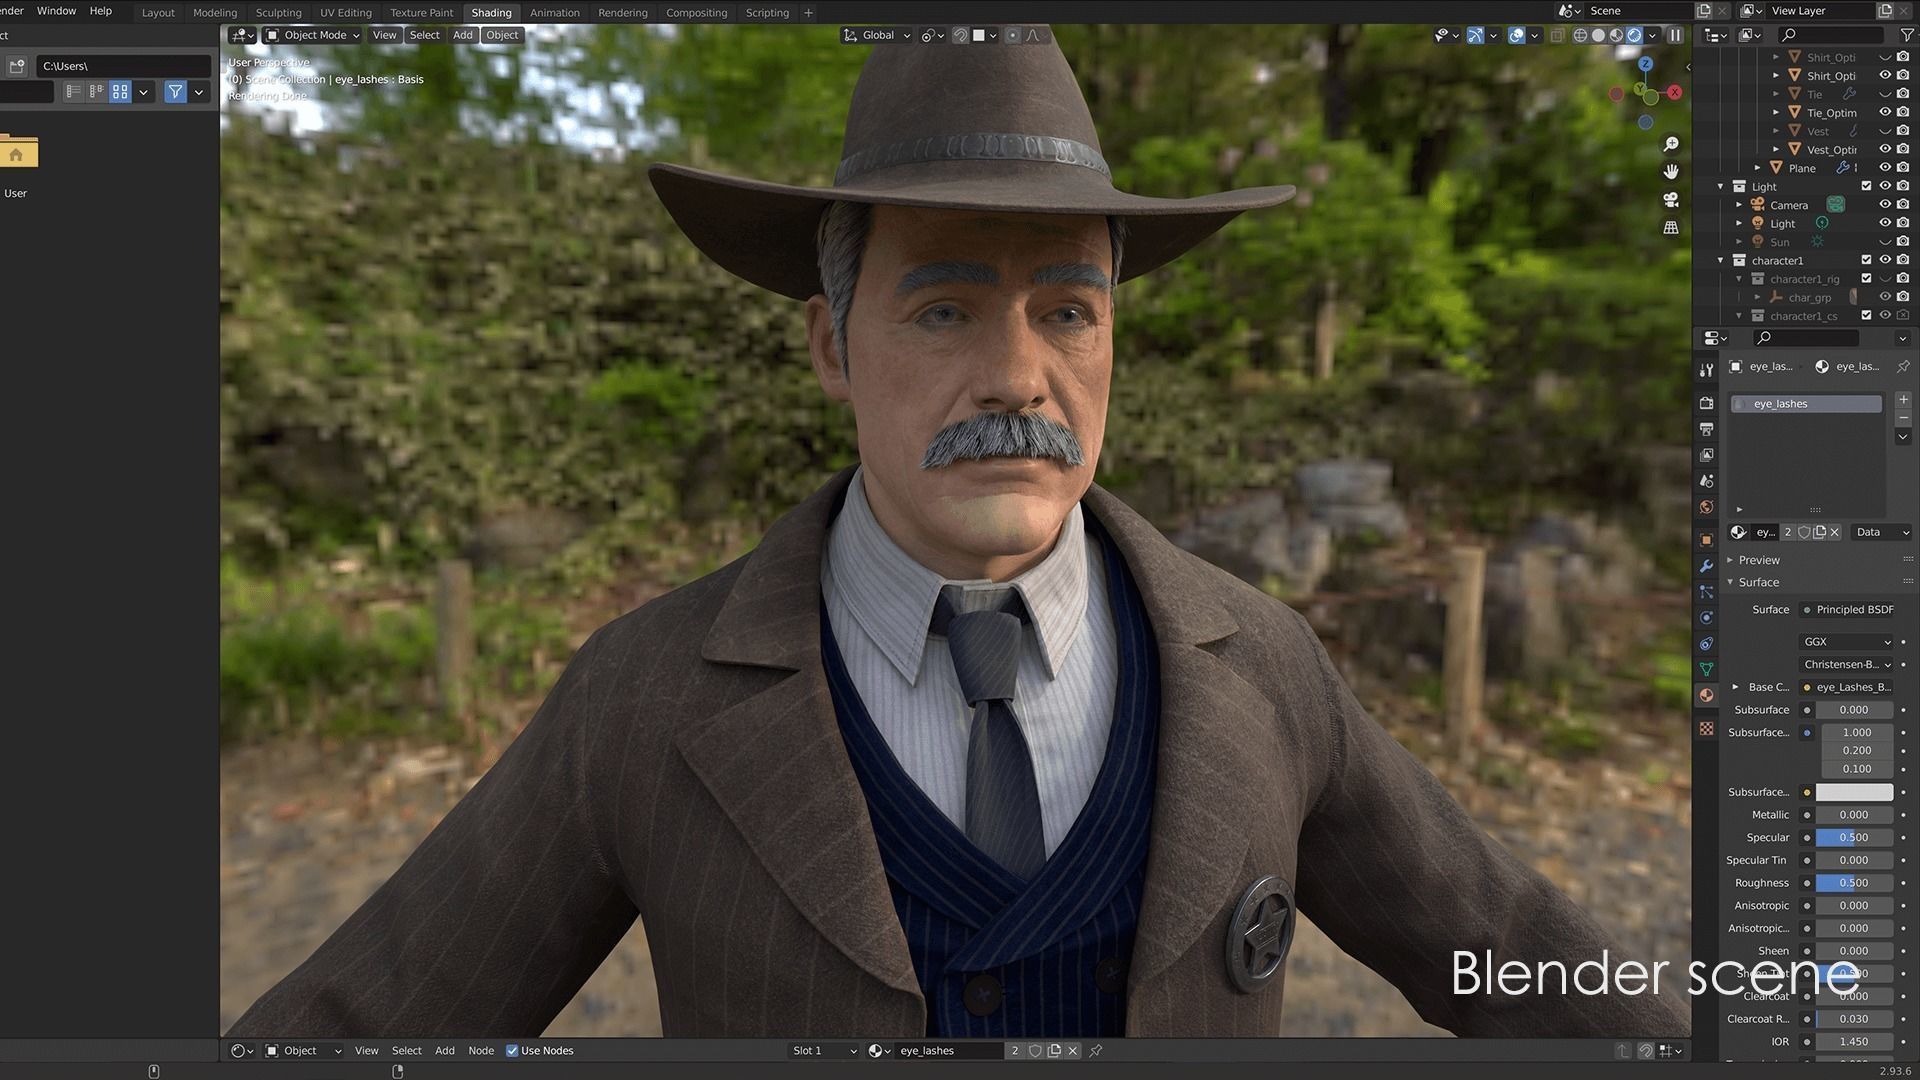Open the Texture properties checker tab
Viewport: 1920px width, 1080px height.
(1706, 729)
